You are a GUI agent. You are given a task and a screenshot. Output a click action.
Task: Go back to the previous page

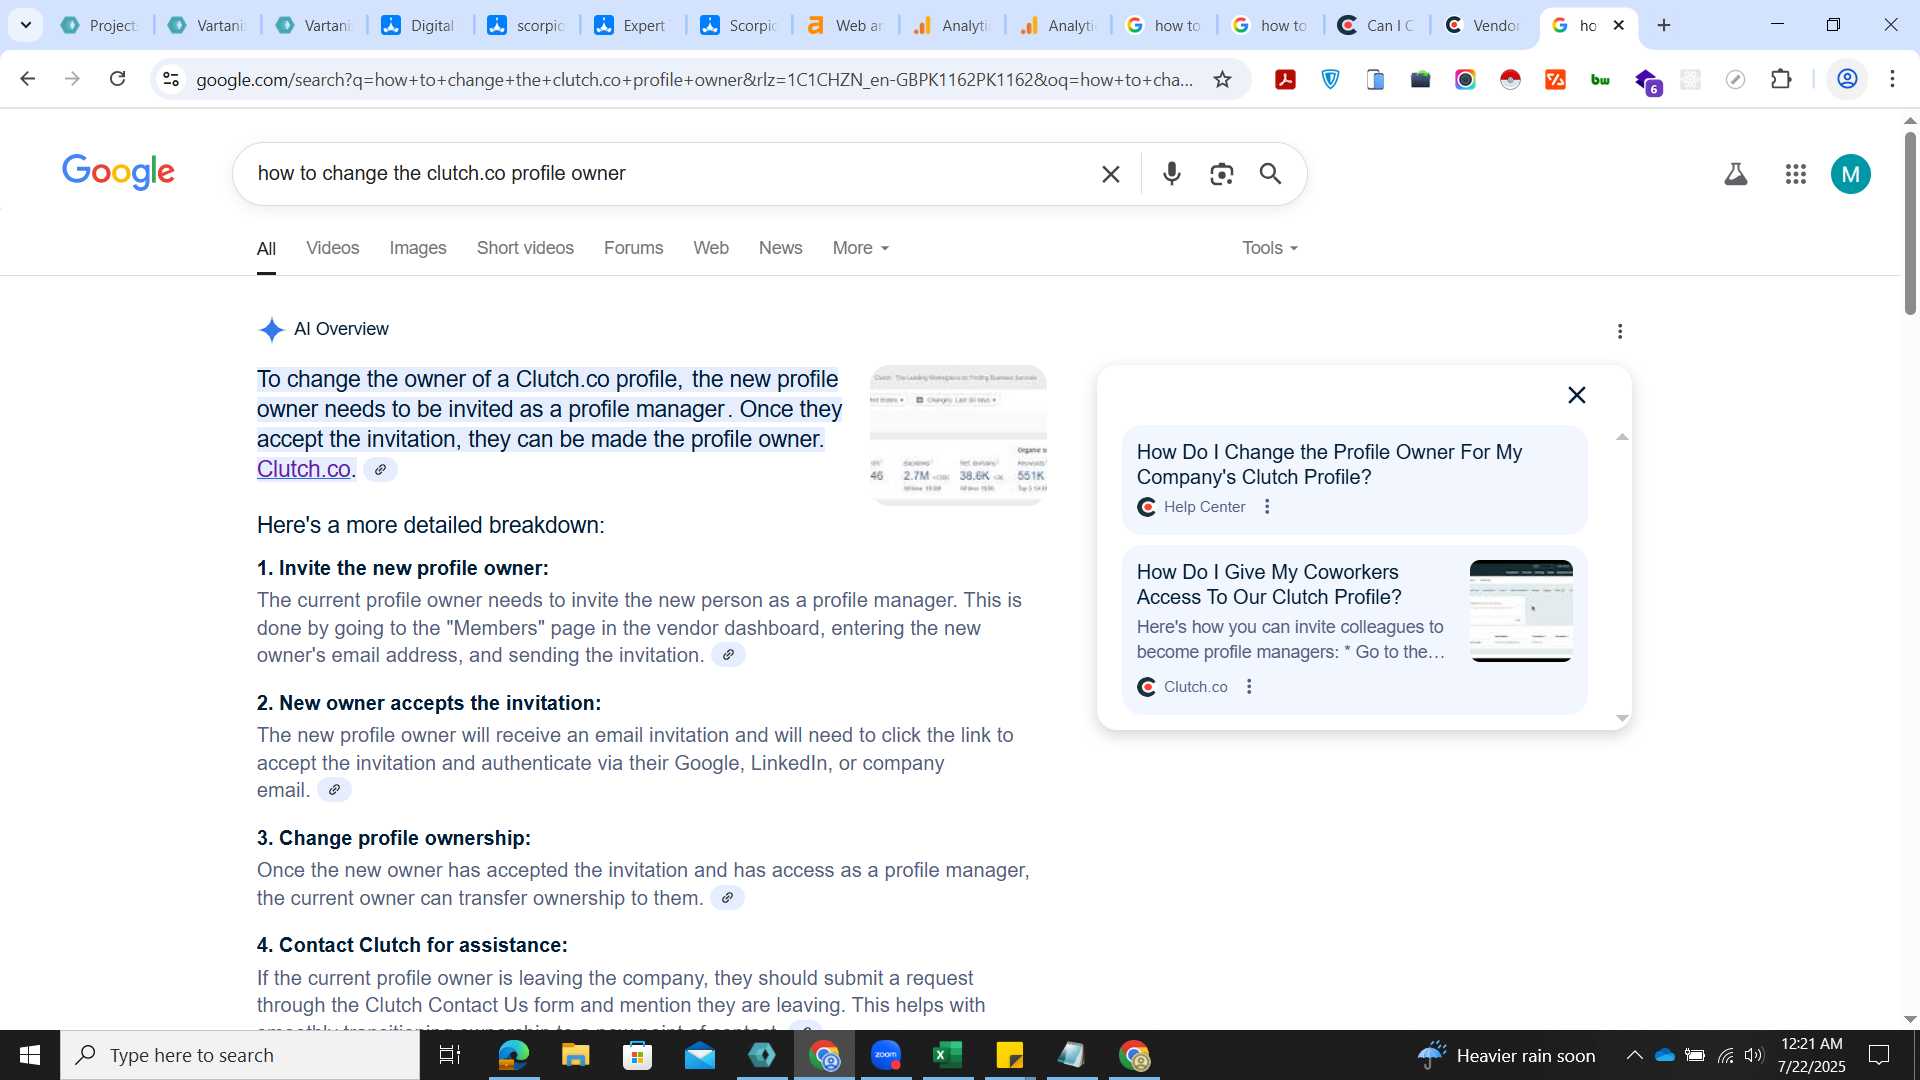[x=27, y=79]
